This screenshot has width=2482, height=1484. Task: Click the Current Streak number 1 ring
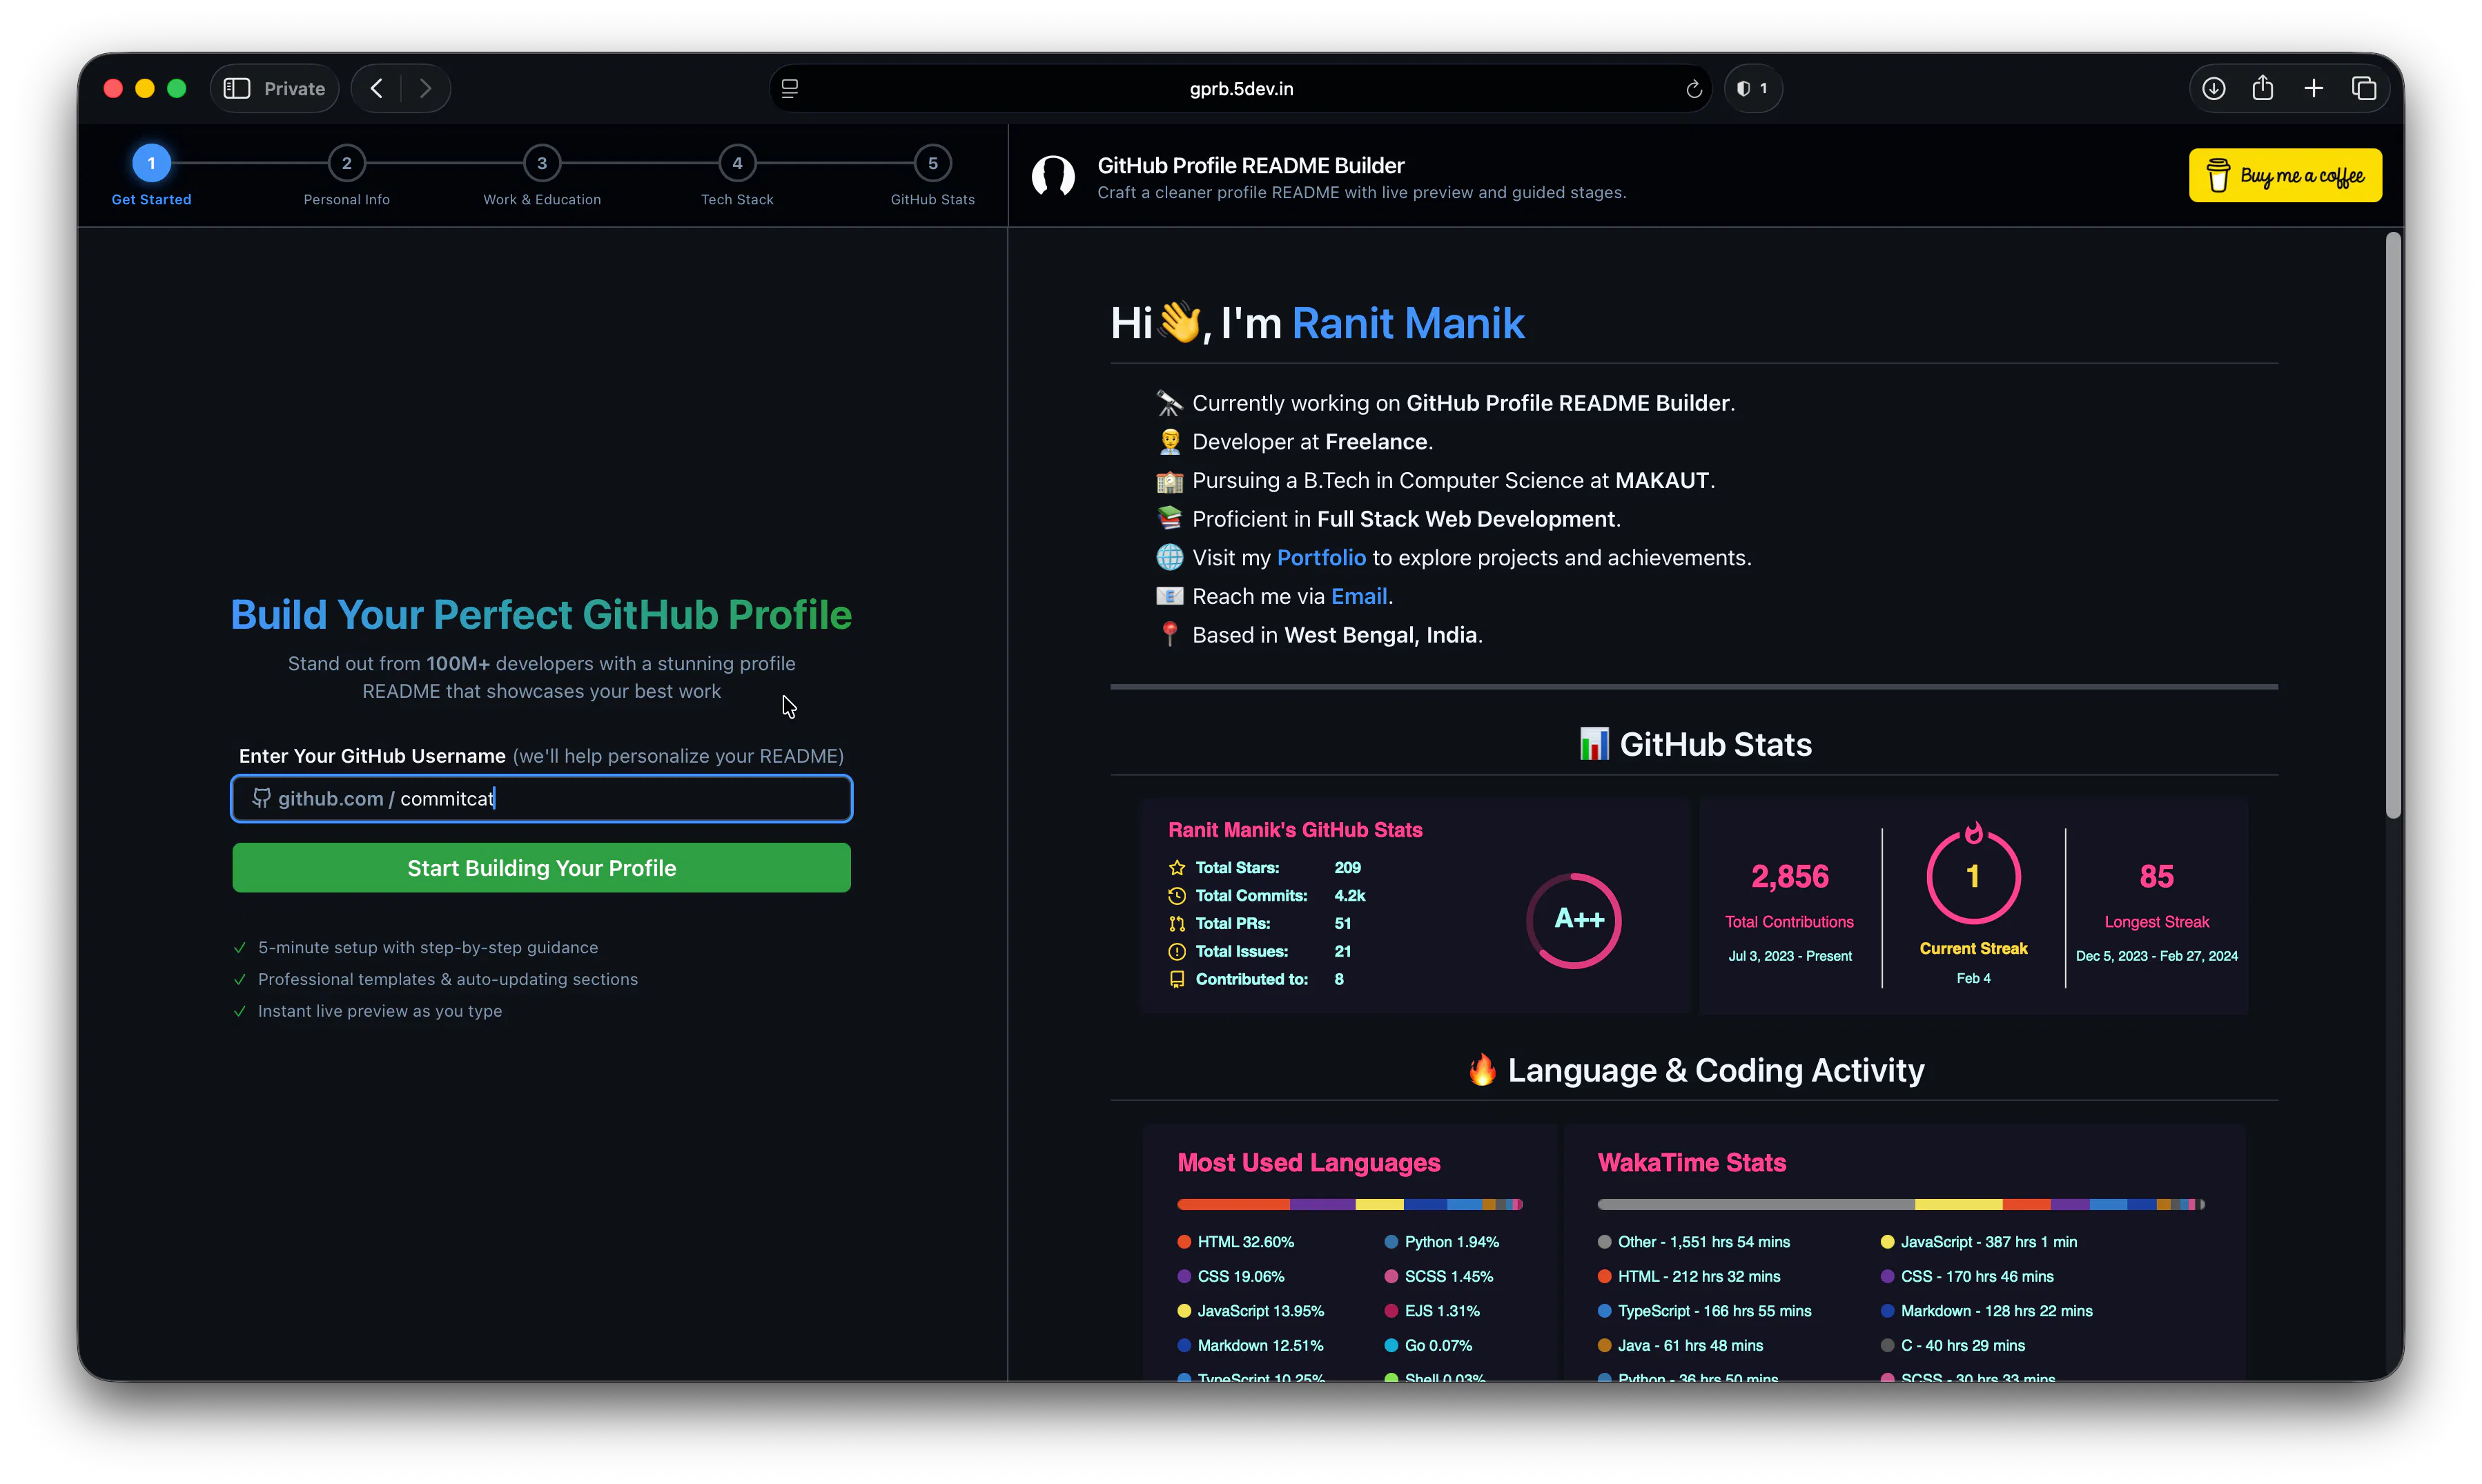[1973, 876]
